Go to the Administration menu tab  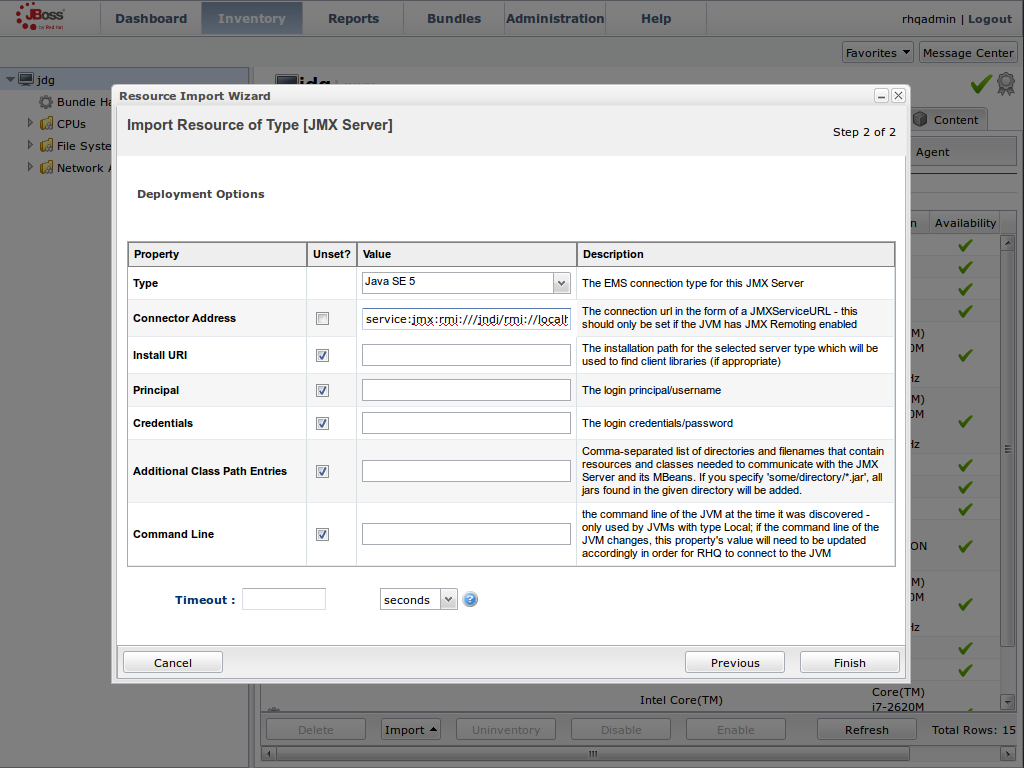[555, 18]
